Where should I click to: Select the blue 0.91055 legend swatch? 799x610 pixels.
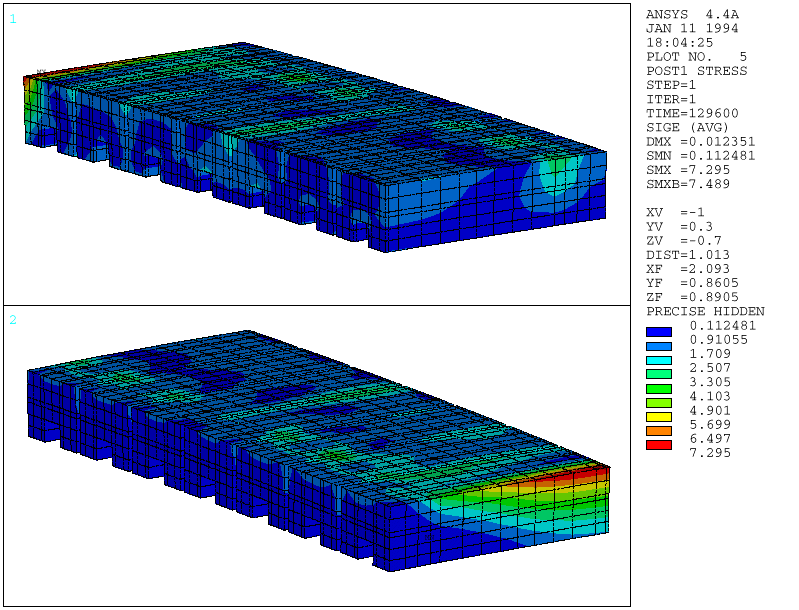(x=659, y=345)
